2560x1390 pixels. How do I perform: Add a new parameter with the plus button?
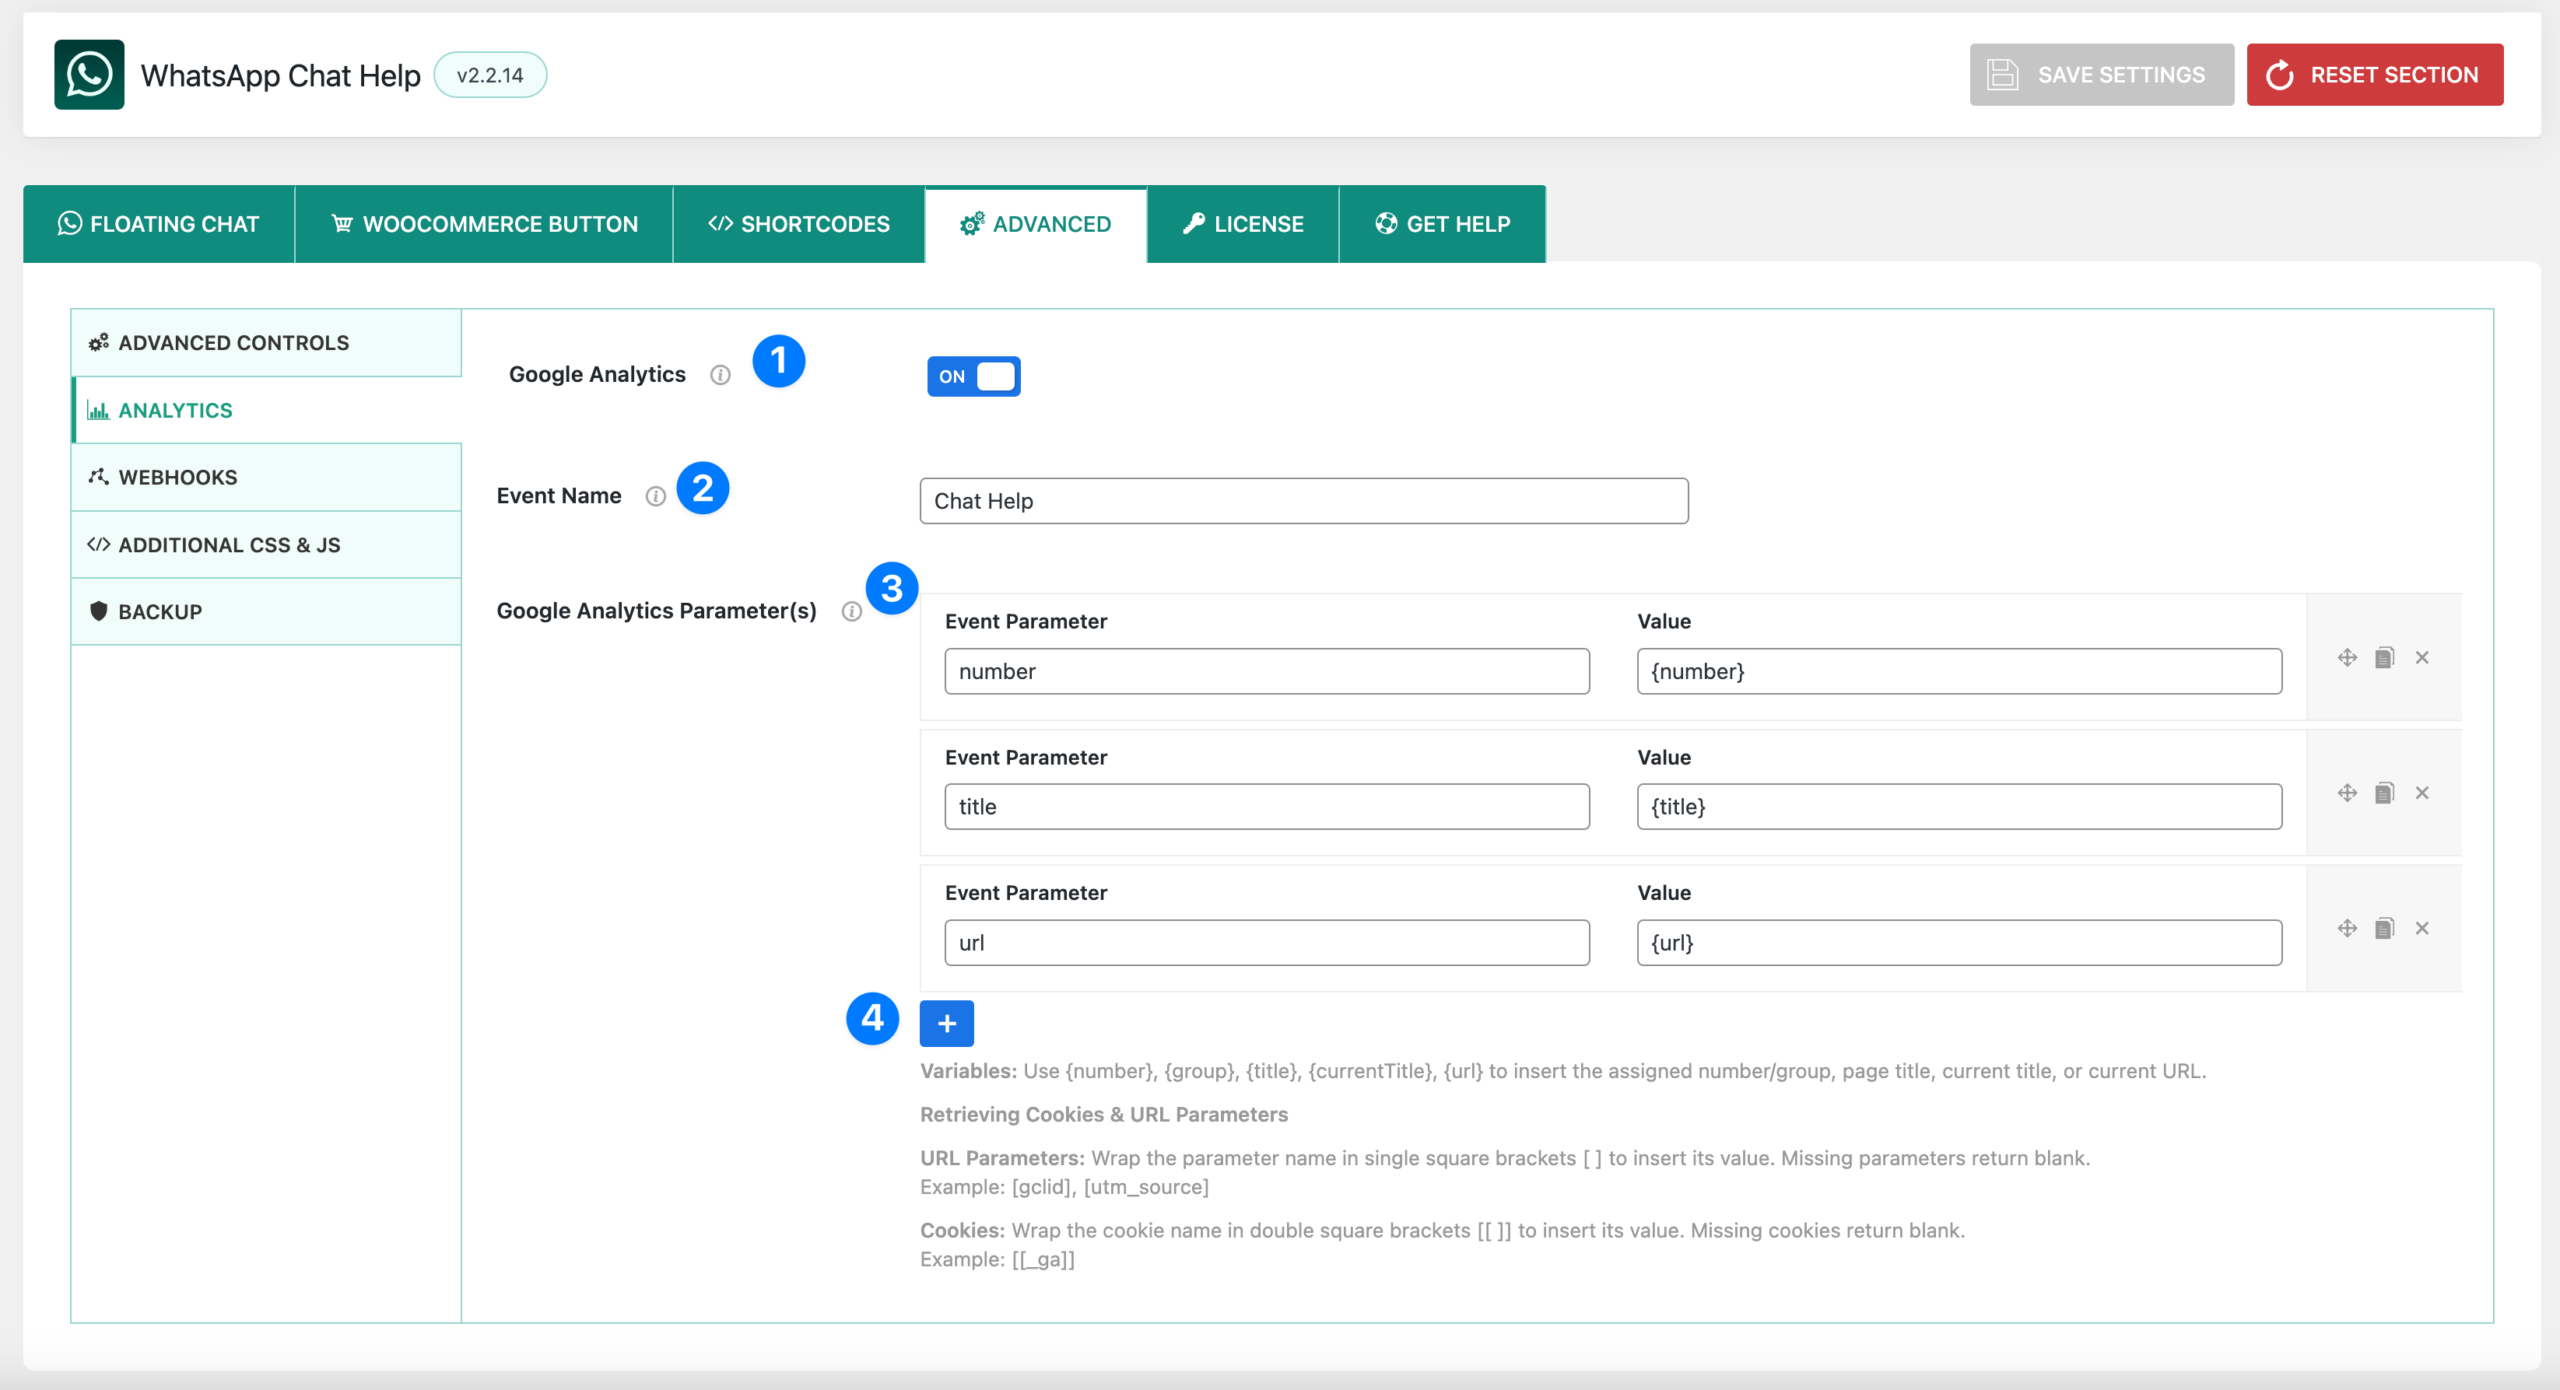(x=946, y=1023)
